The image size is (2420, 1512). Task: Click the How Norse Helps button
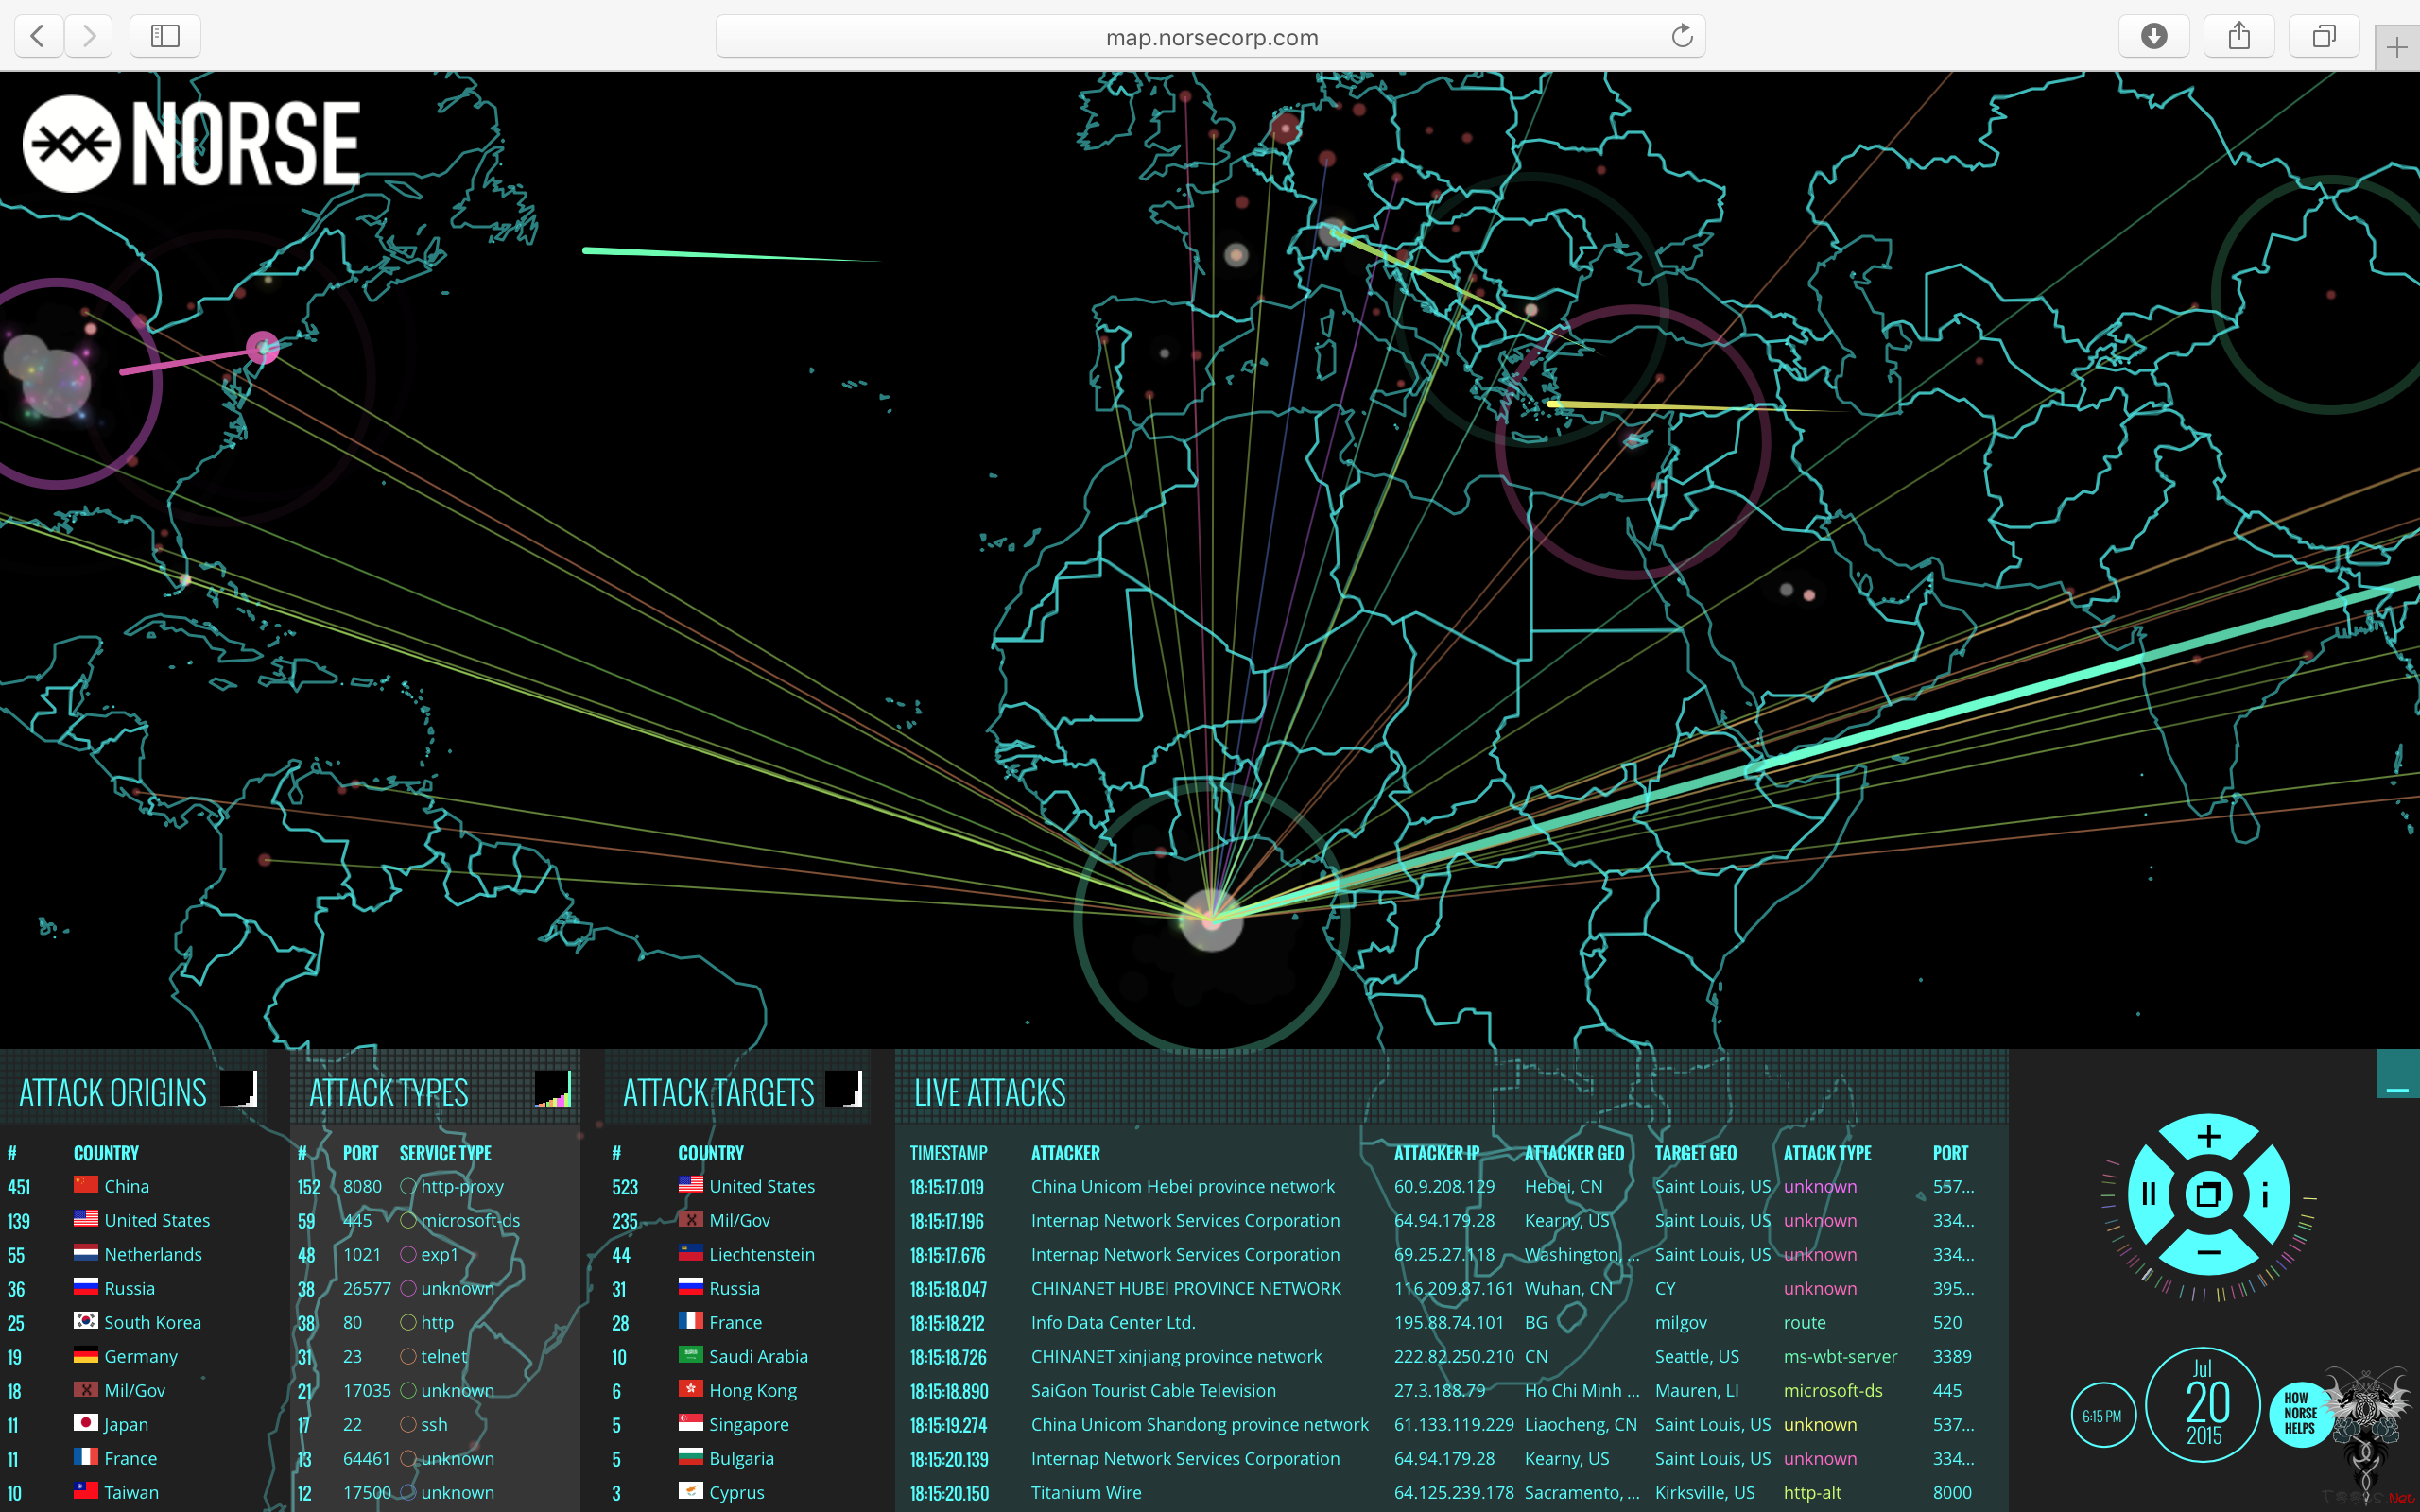(x=2299, y=1413)
